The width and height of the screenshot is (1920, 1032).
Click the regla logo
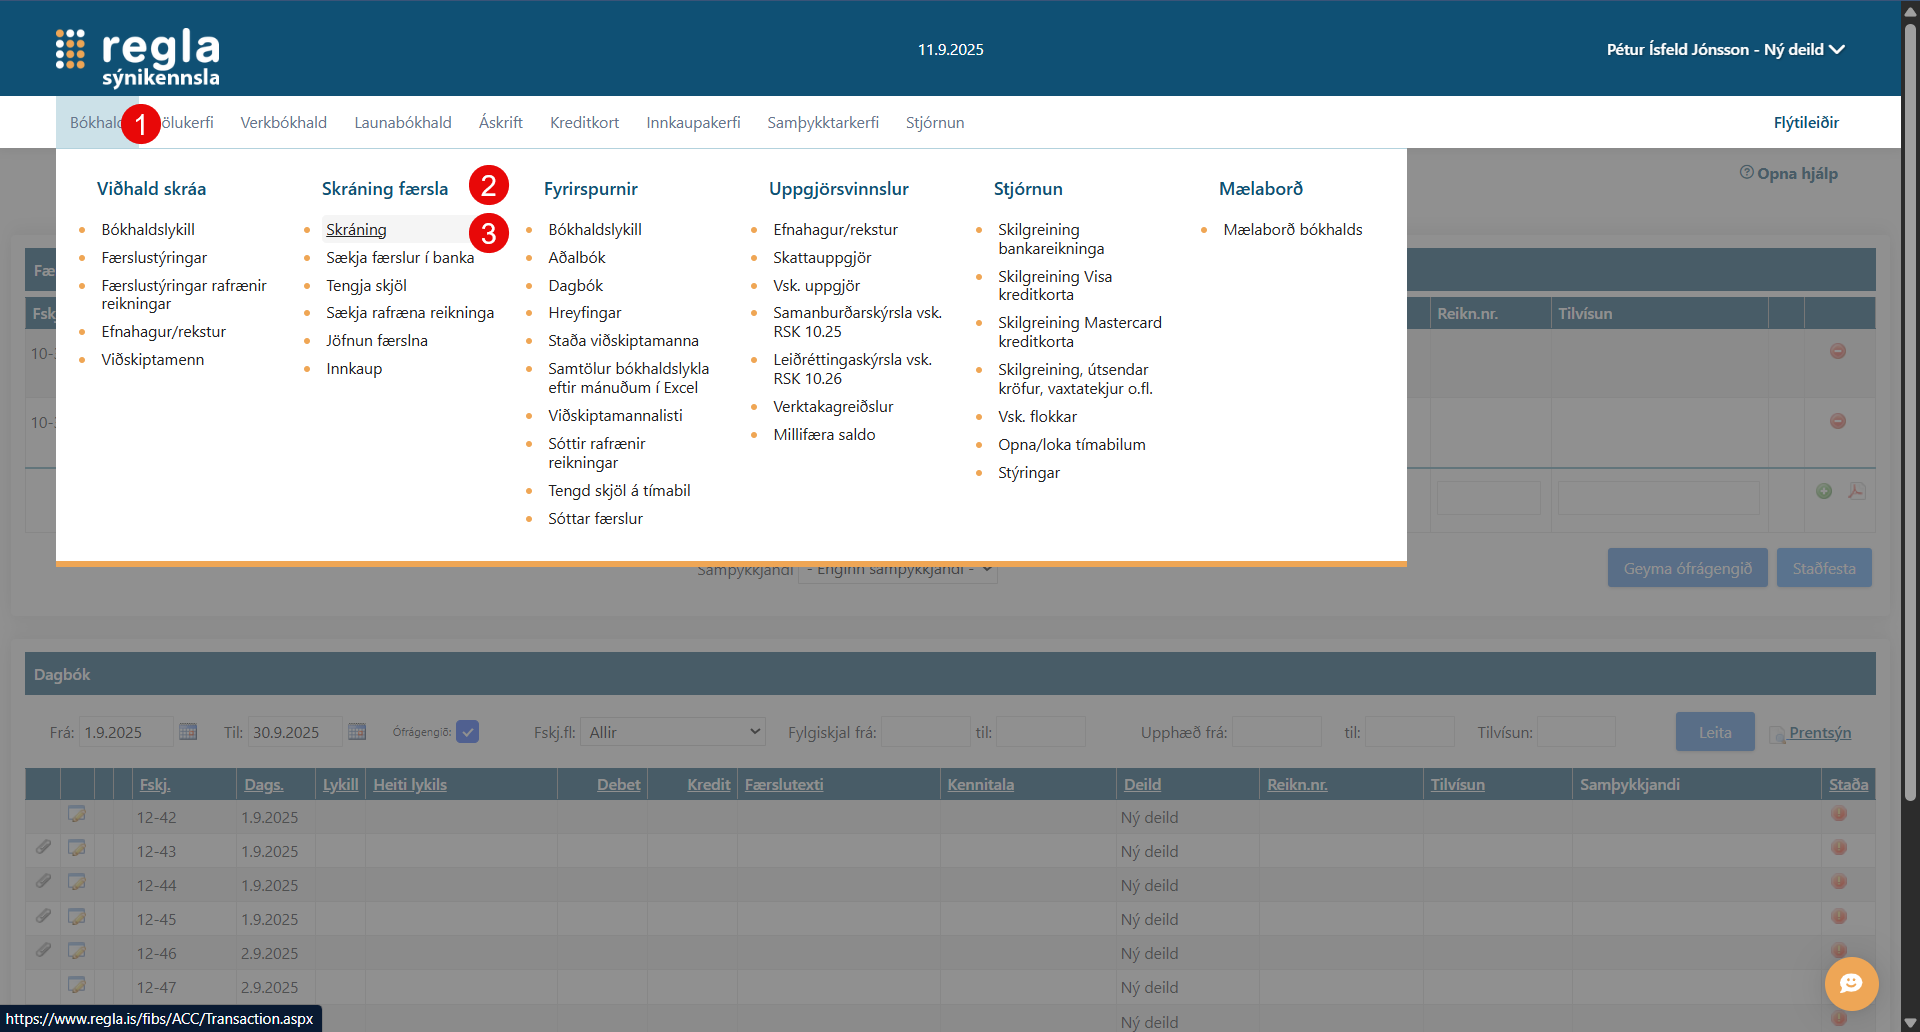coord(138,56)
